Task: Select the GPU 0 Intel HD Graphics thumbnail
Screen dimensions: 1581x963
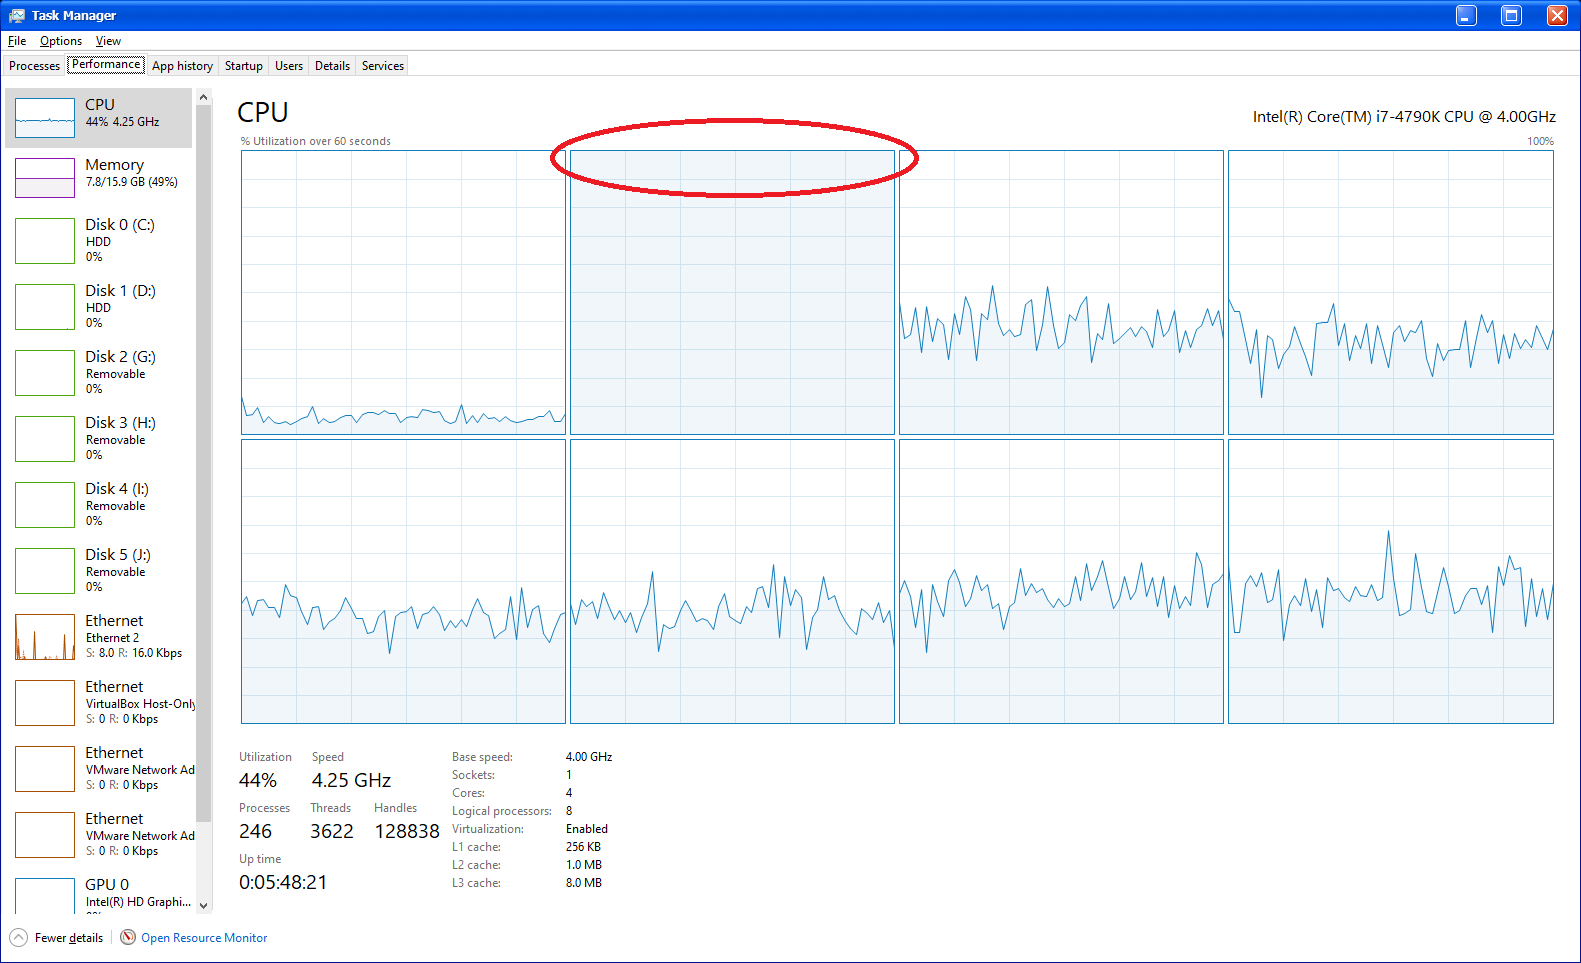Action: click(x=45, y=896)
